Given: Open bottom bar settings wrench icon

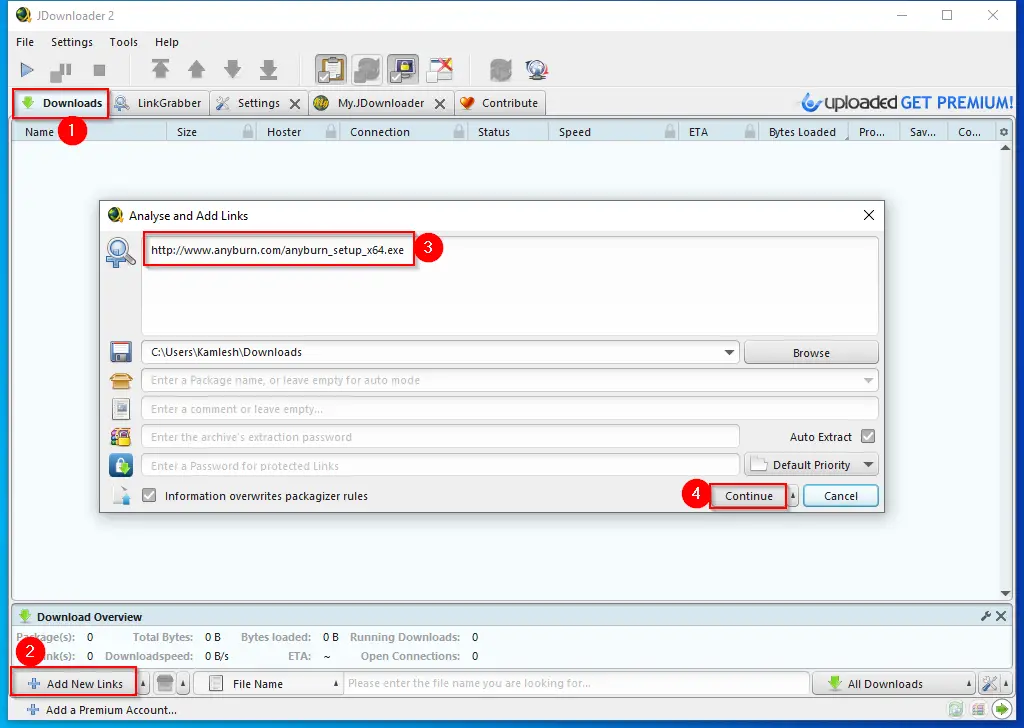Looking at the screenshot, I should pos(989,684).
